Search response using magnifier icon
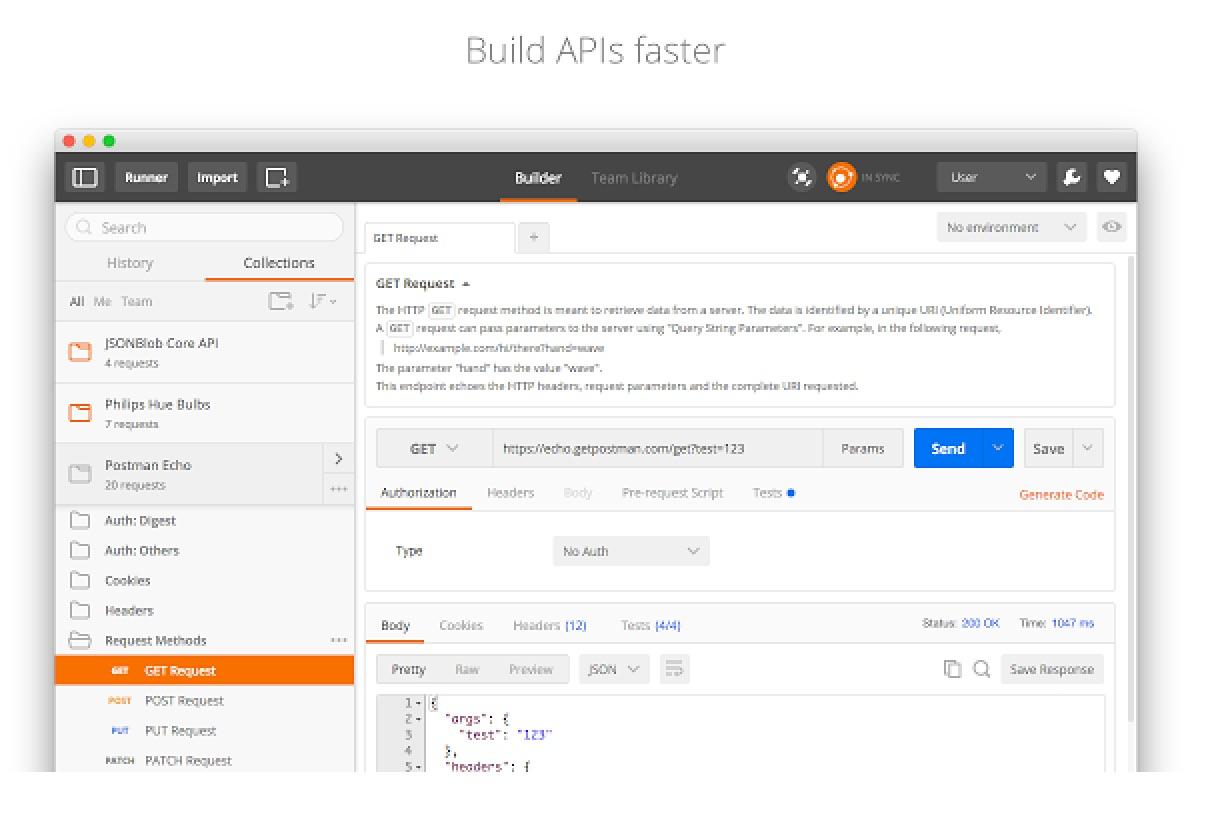 982,669
